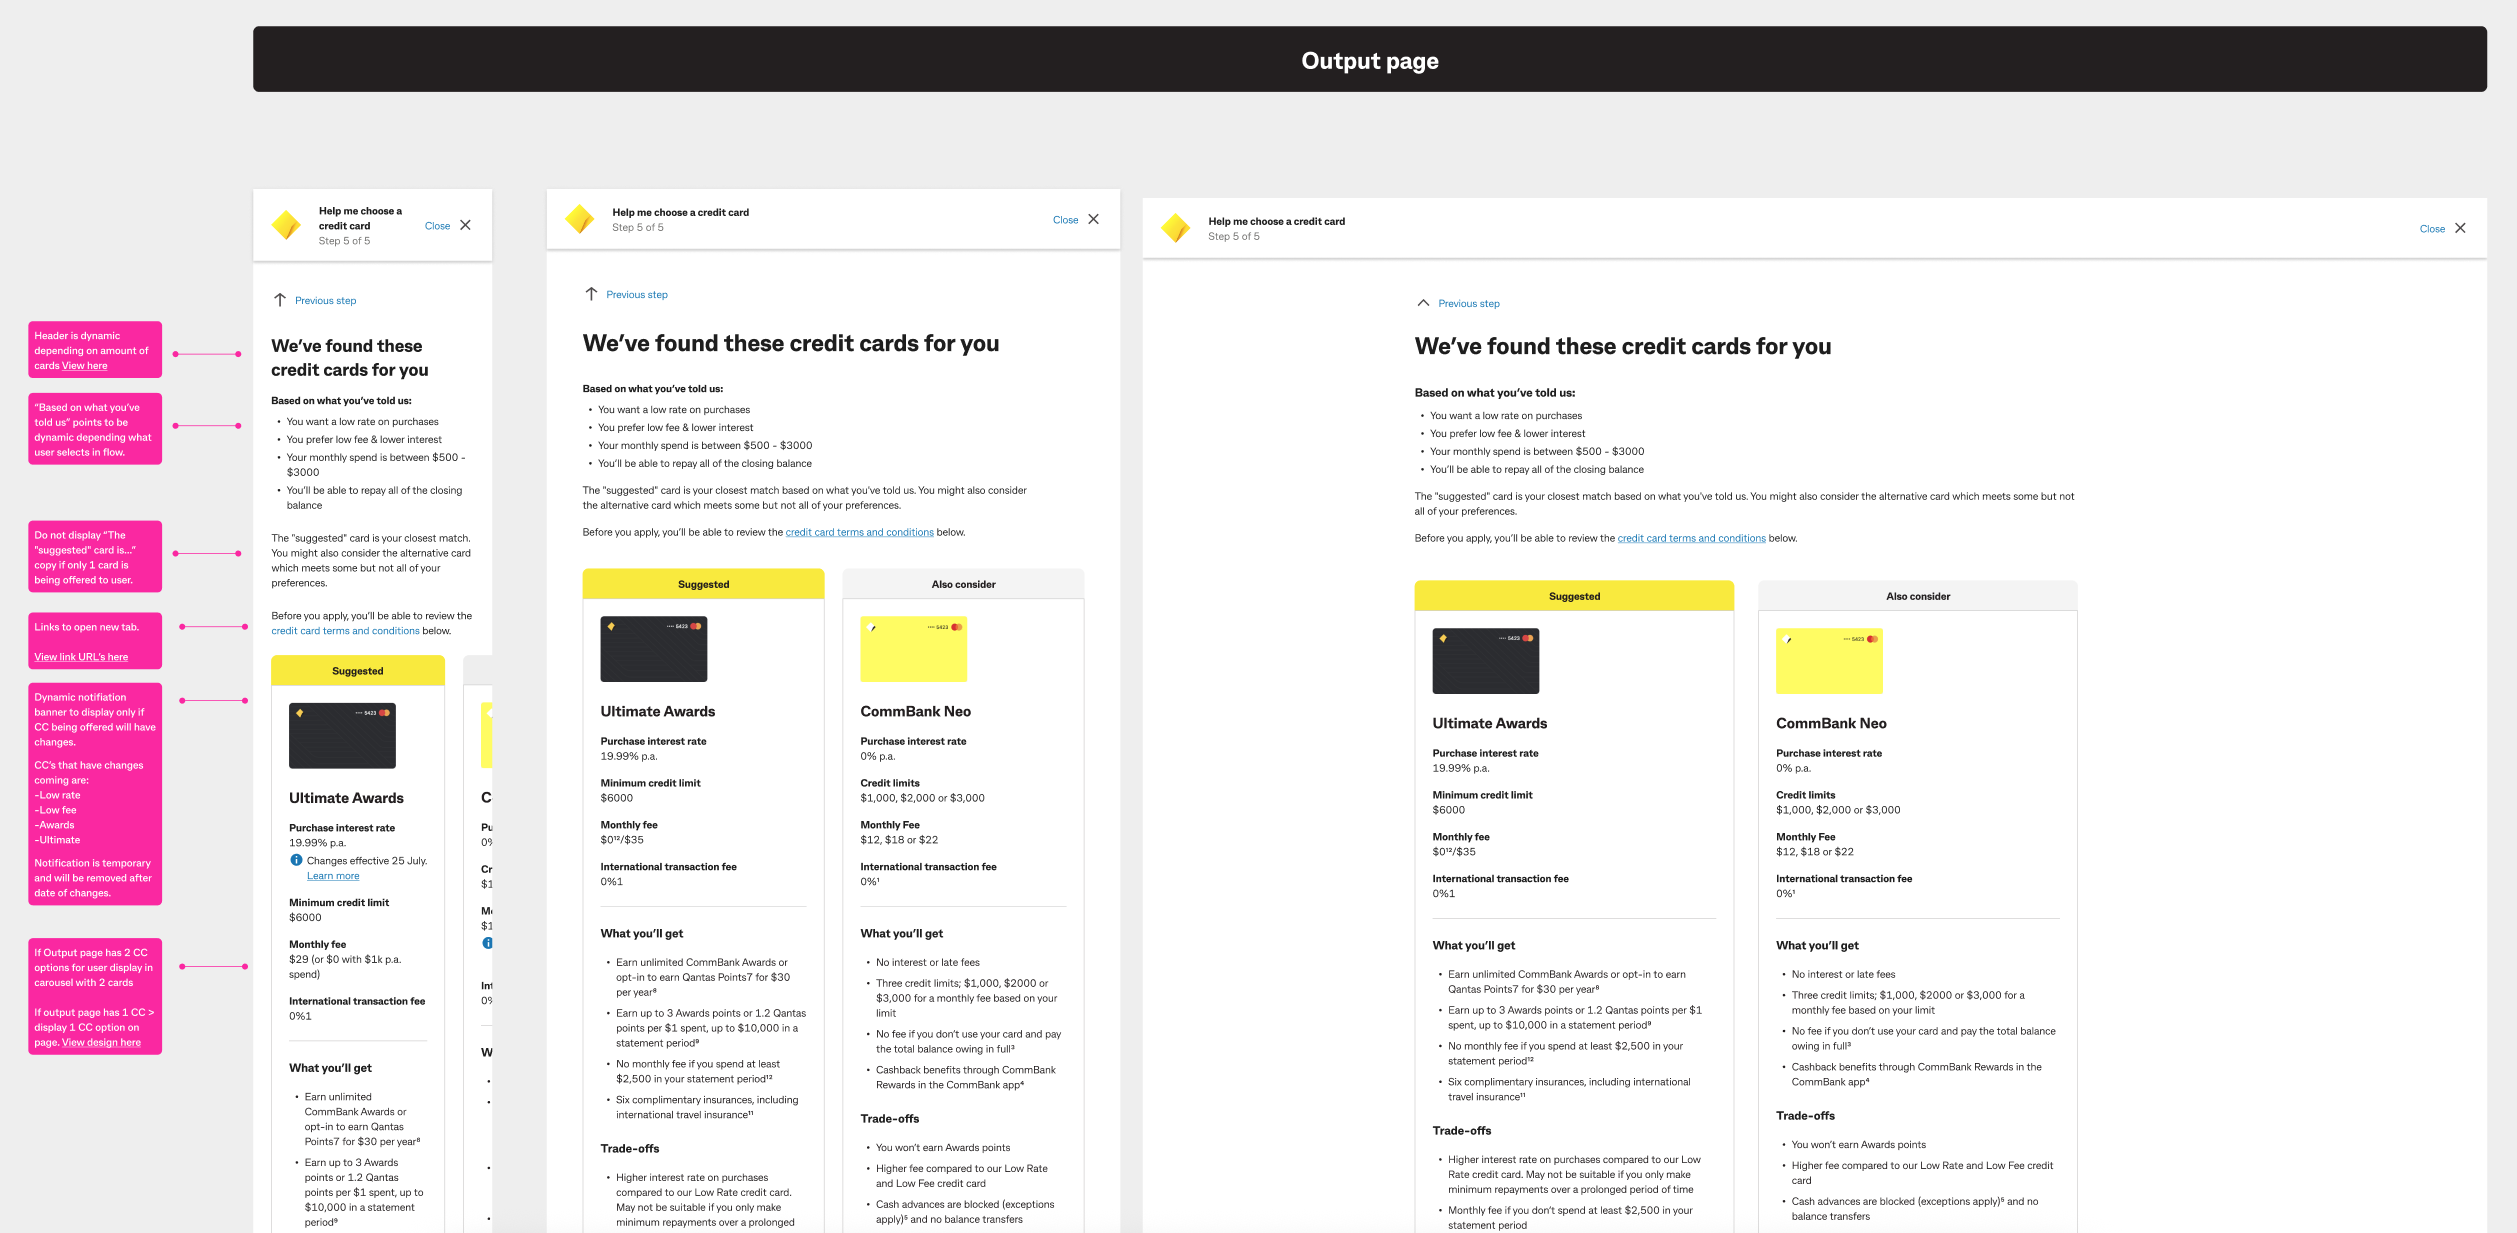Viewport: 2517px width, 1233px height.
Task: Click the up-arrow icon beside Previous step in tablet layout
Action: point(591,294)
